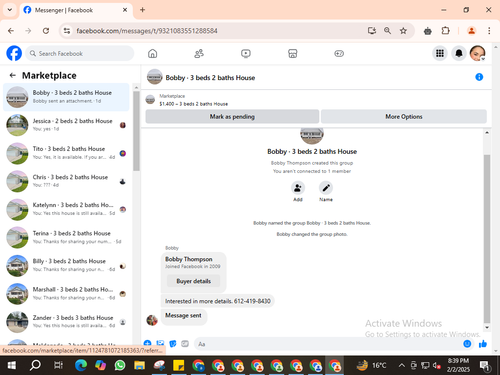
Task: Click the back arrow beside Marketplace heading
Action: (x=13, y=75)
